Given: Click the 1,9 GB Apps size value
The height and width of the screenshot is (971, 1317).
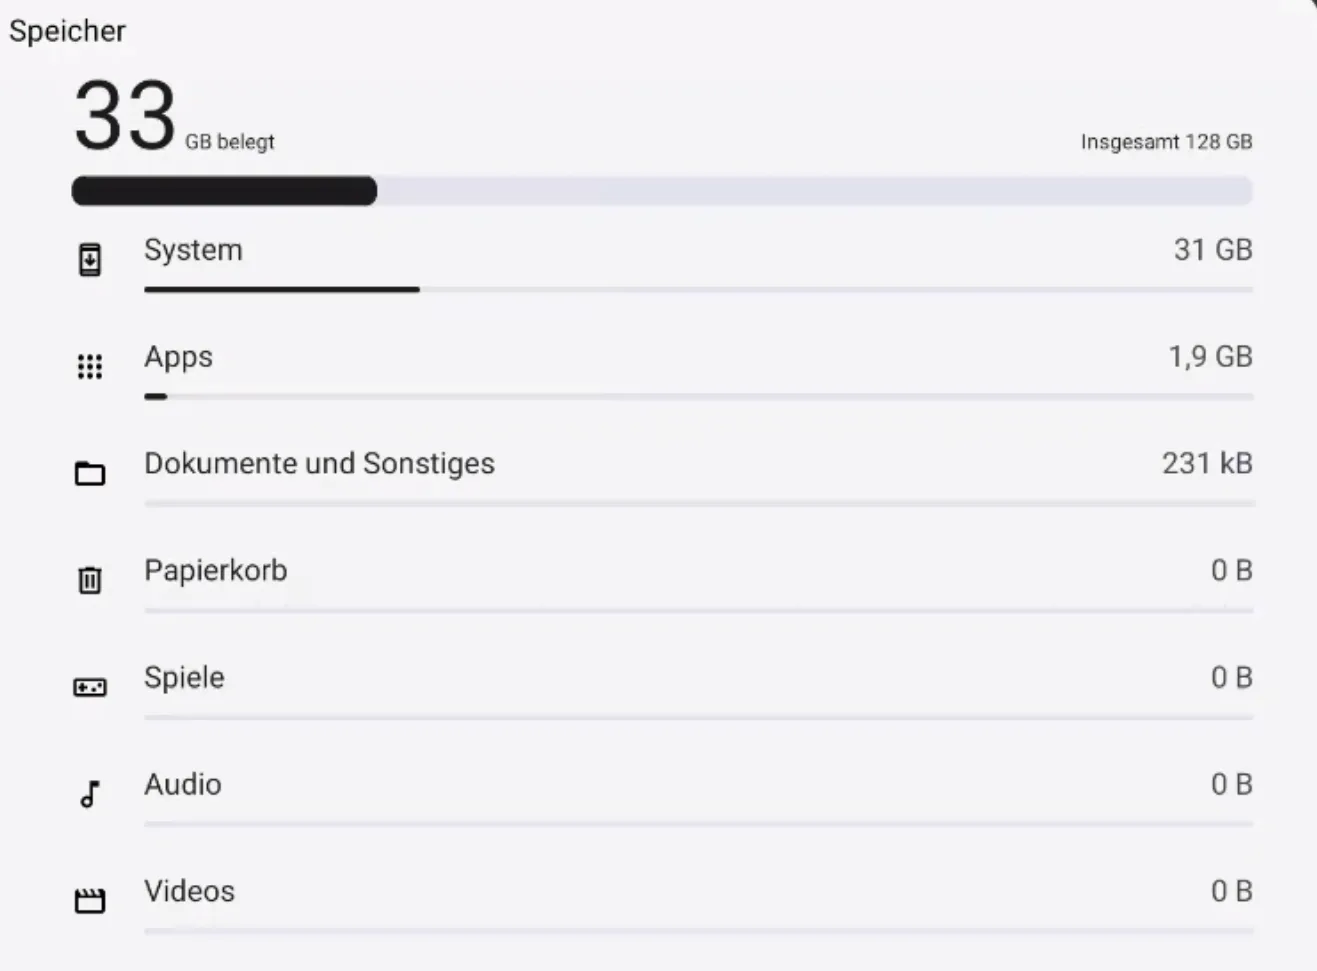Looking at the screenshot, I should click(x=1210, y=357).
